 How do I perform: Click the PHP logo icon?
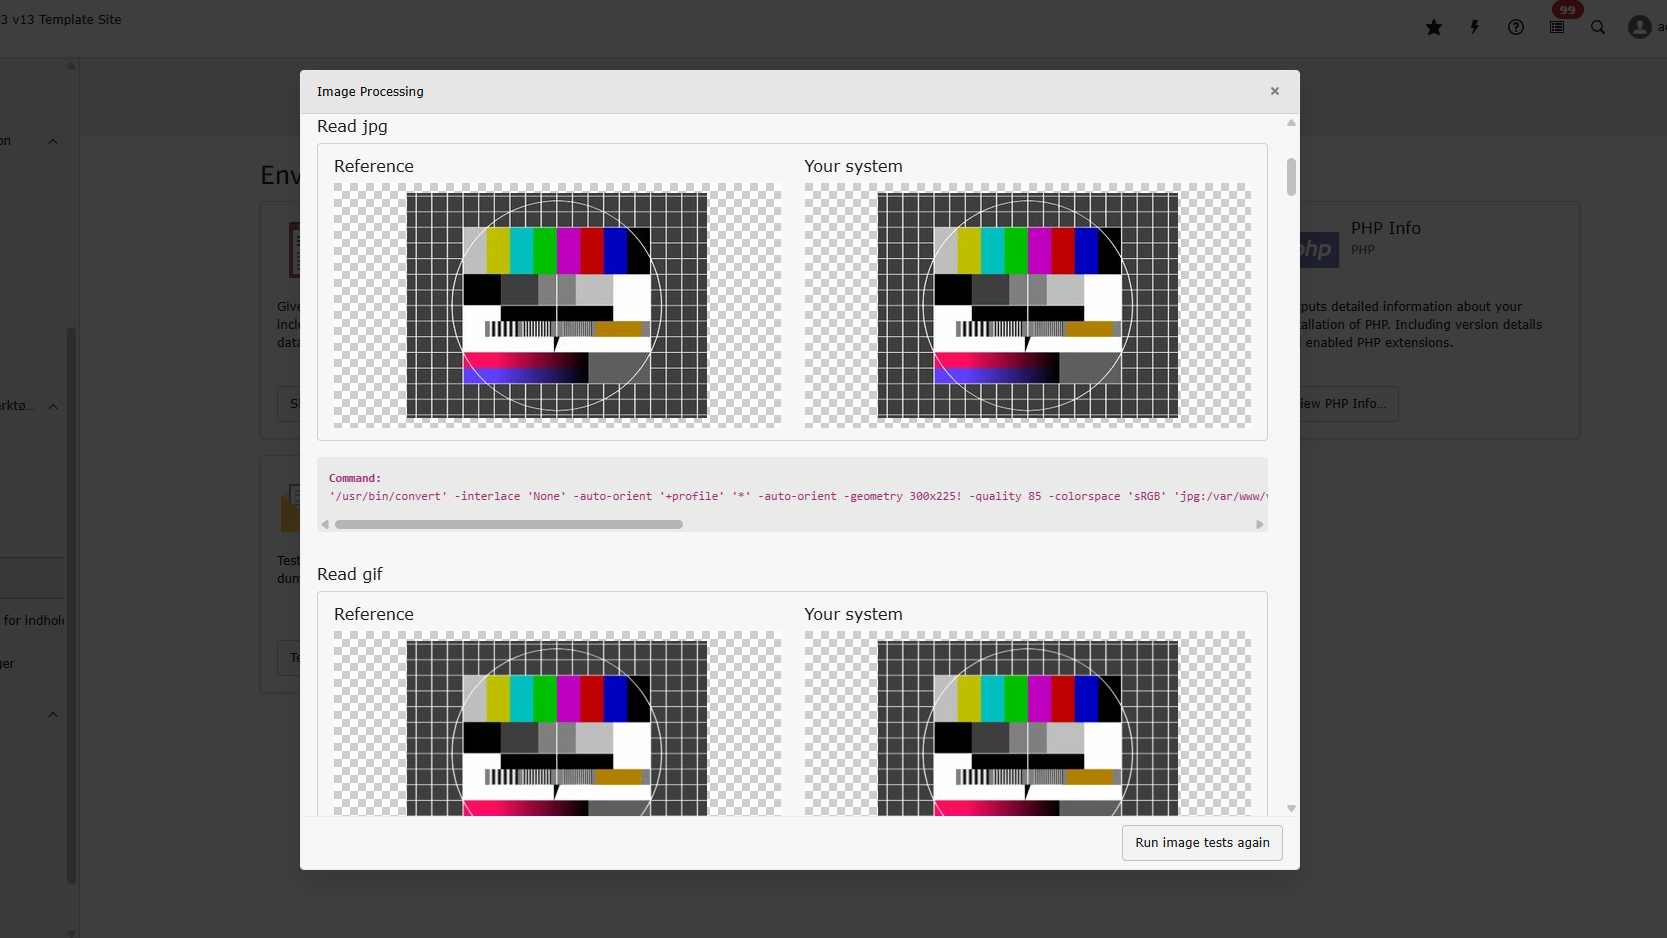pyautogui.click(x=1316, y=249)
